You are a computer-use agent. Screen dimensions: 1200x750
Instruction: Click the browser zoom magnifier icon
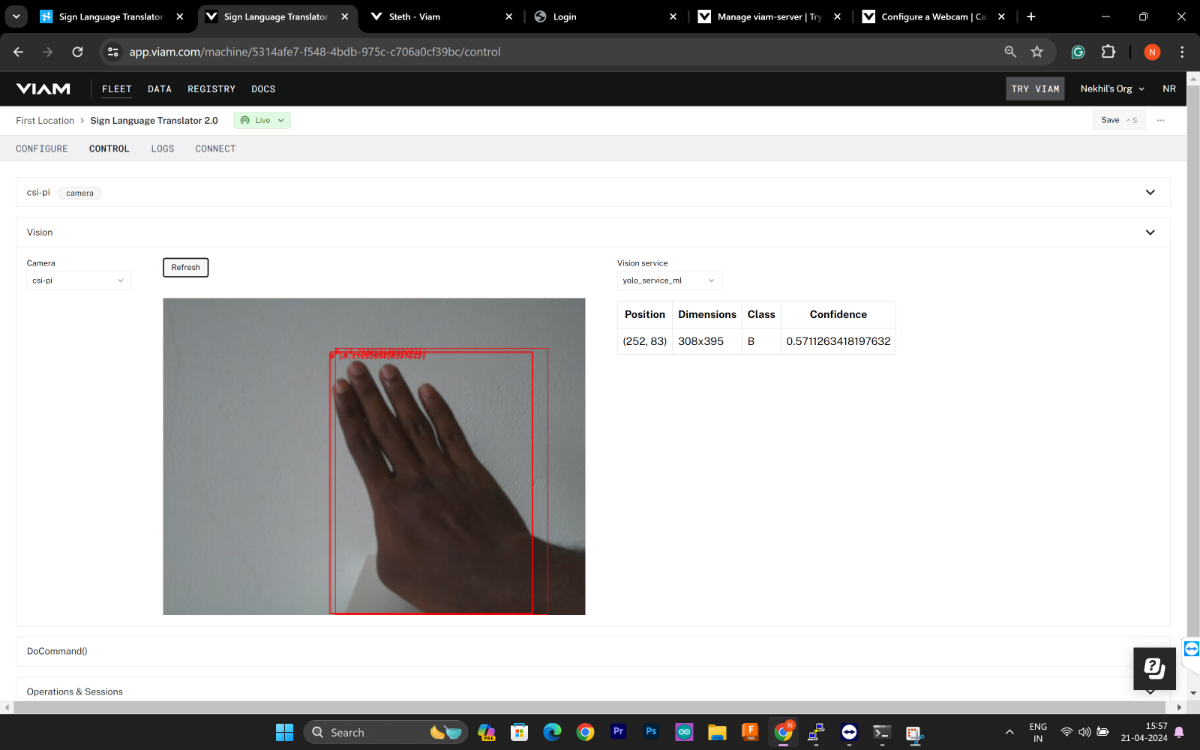[x=1010, y=52]
